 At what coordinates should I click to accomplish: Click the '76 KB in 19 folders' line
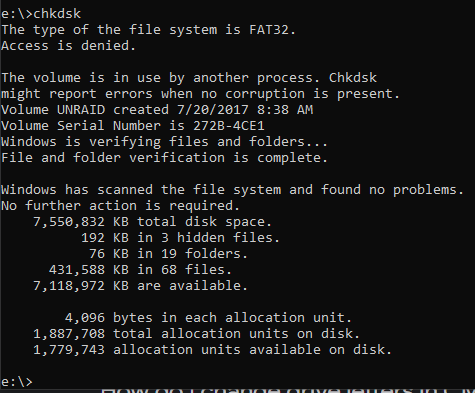click(168, 254)
